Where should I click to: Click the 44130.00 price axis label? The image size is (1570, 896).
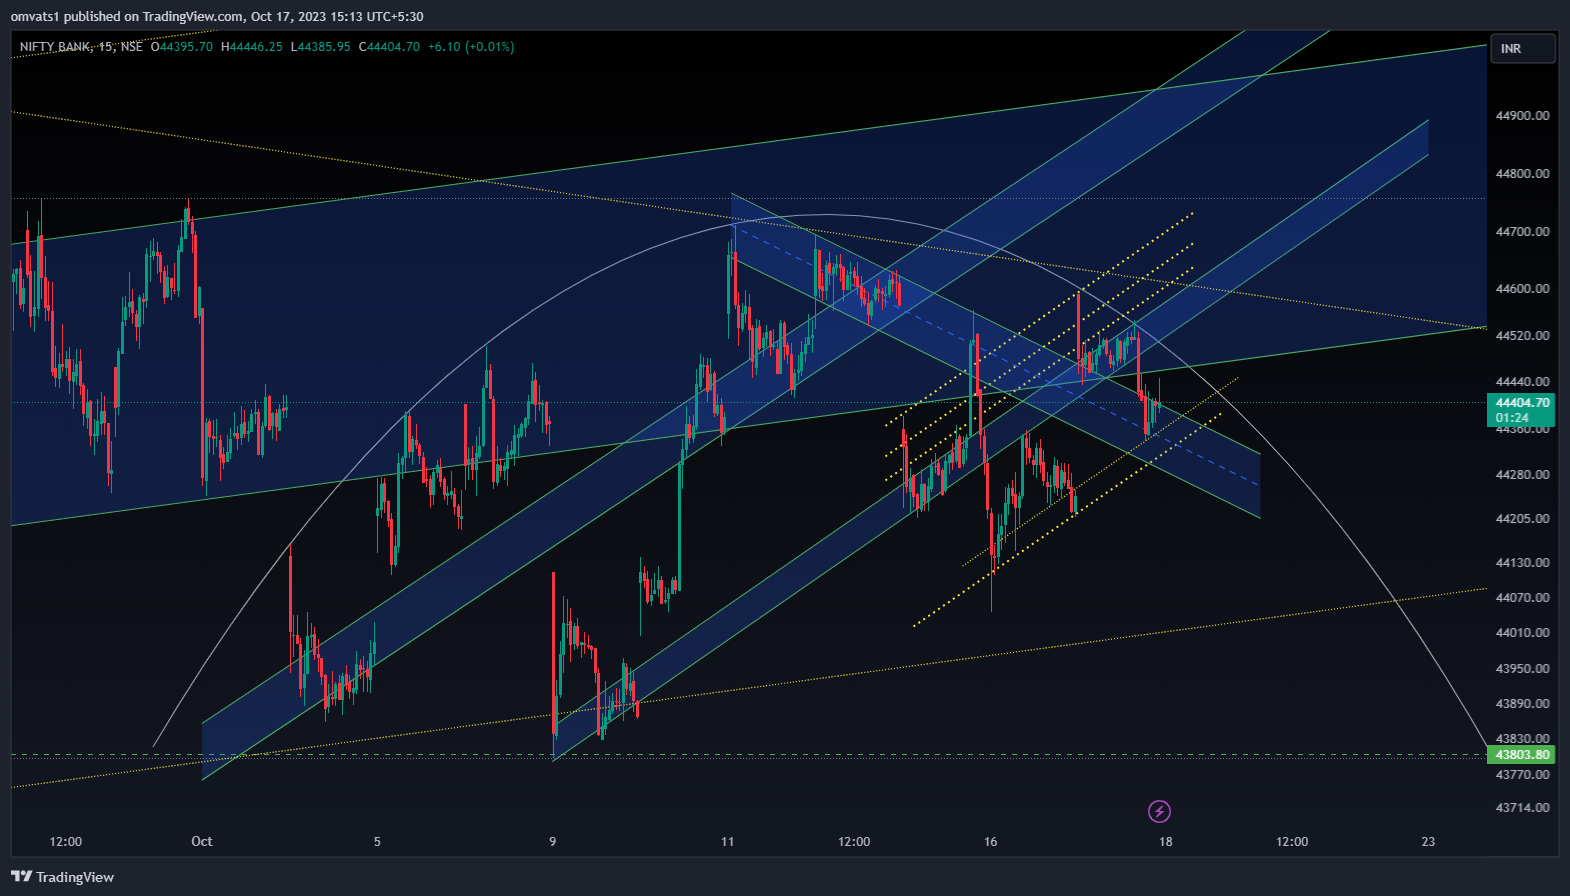[x=1522, y=562]
